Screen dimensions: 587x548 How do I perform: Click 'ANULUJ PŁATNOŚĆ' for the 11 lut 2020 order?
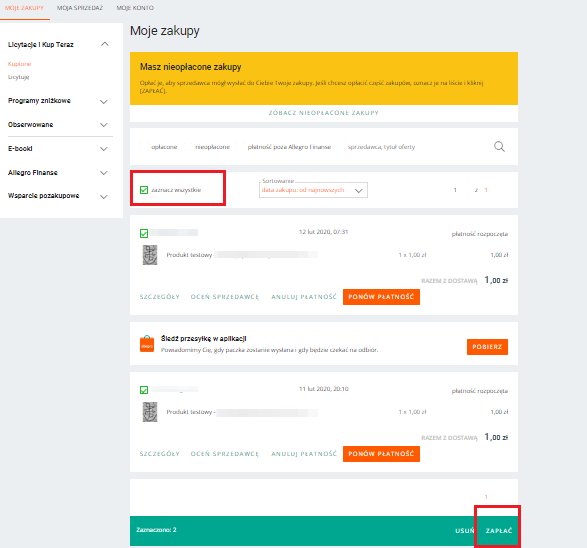click(x=304, y=454)
